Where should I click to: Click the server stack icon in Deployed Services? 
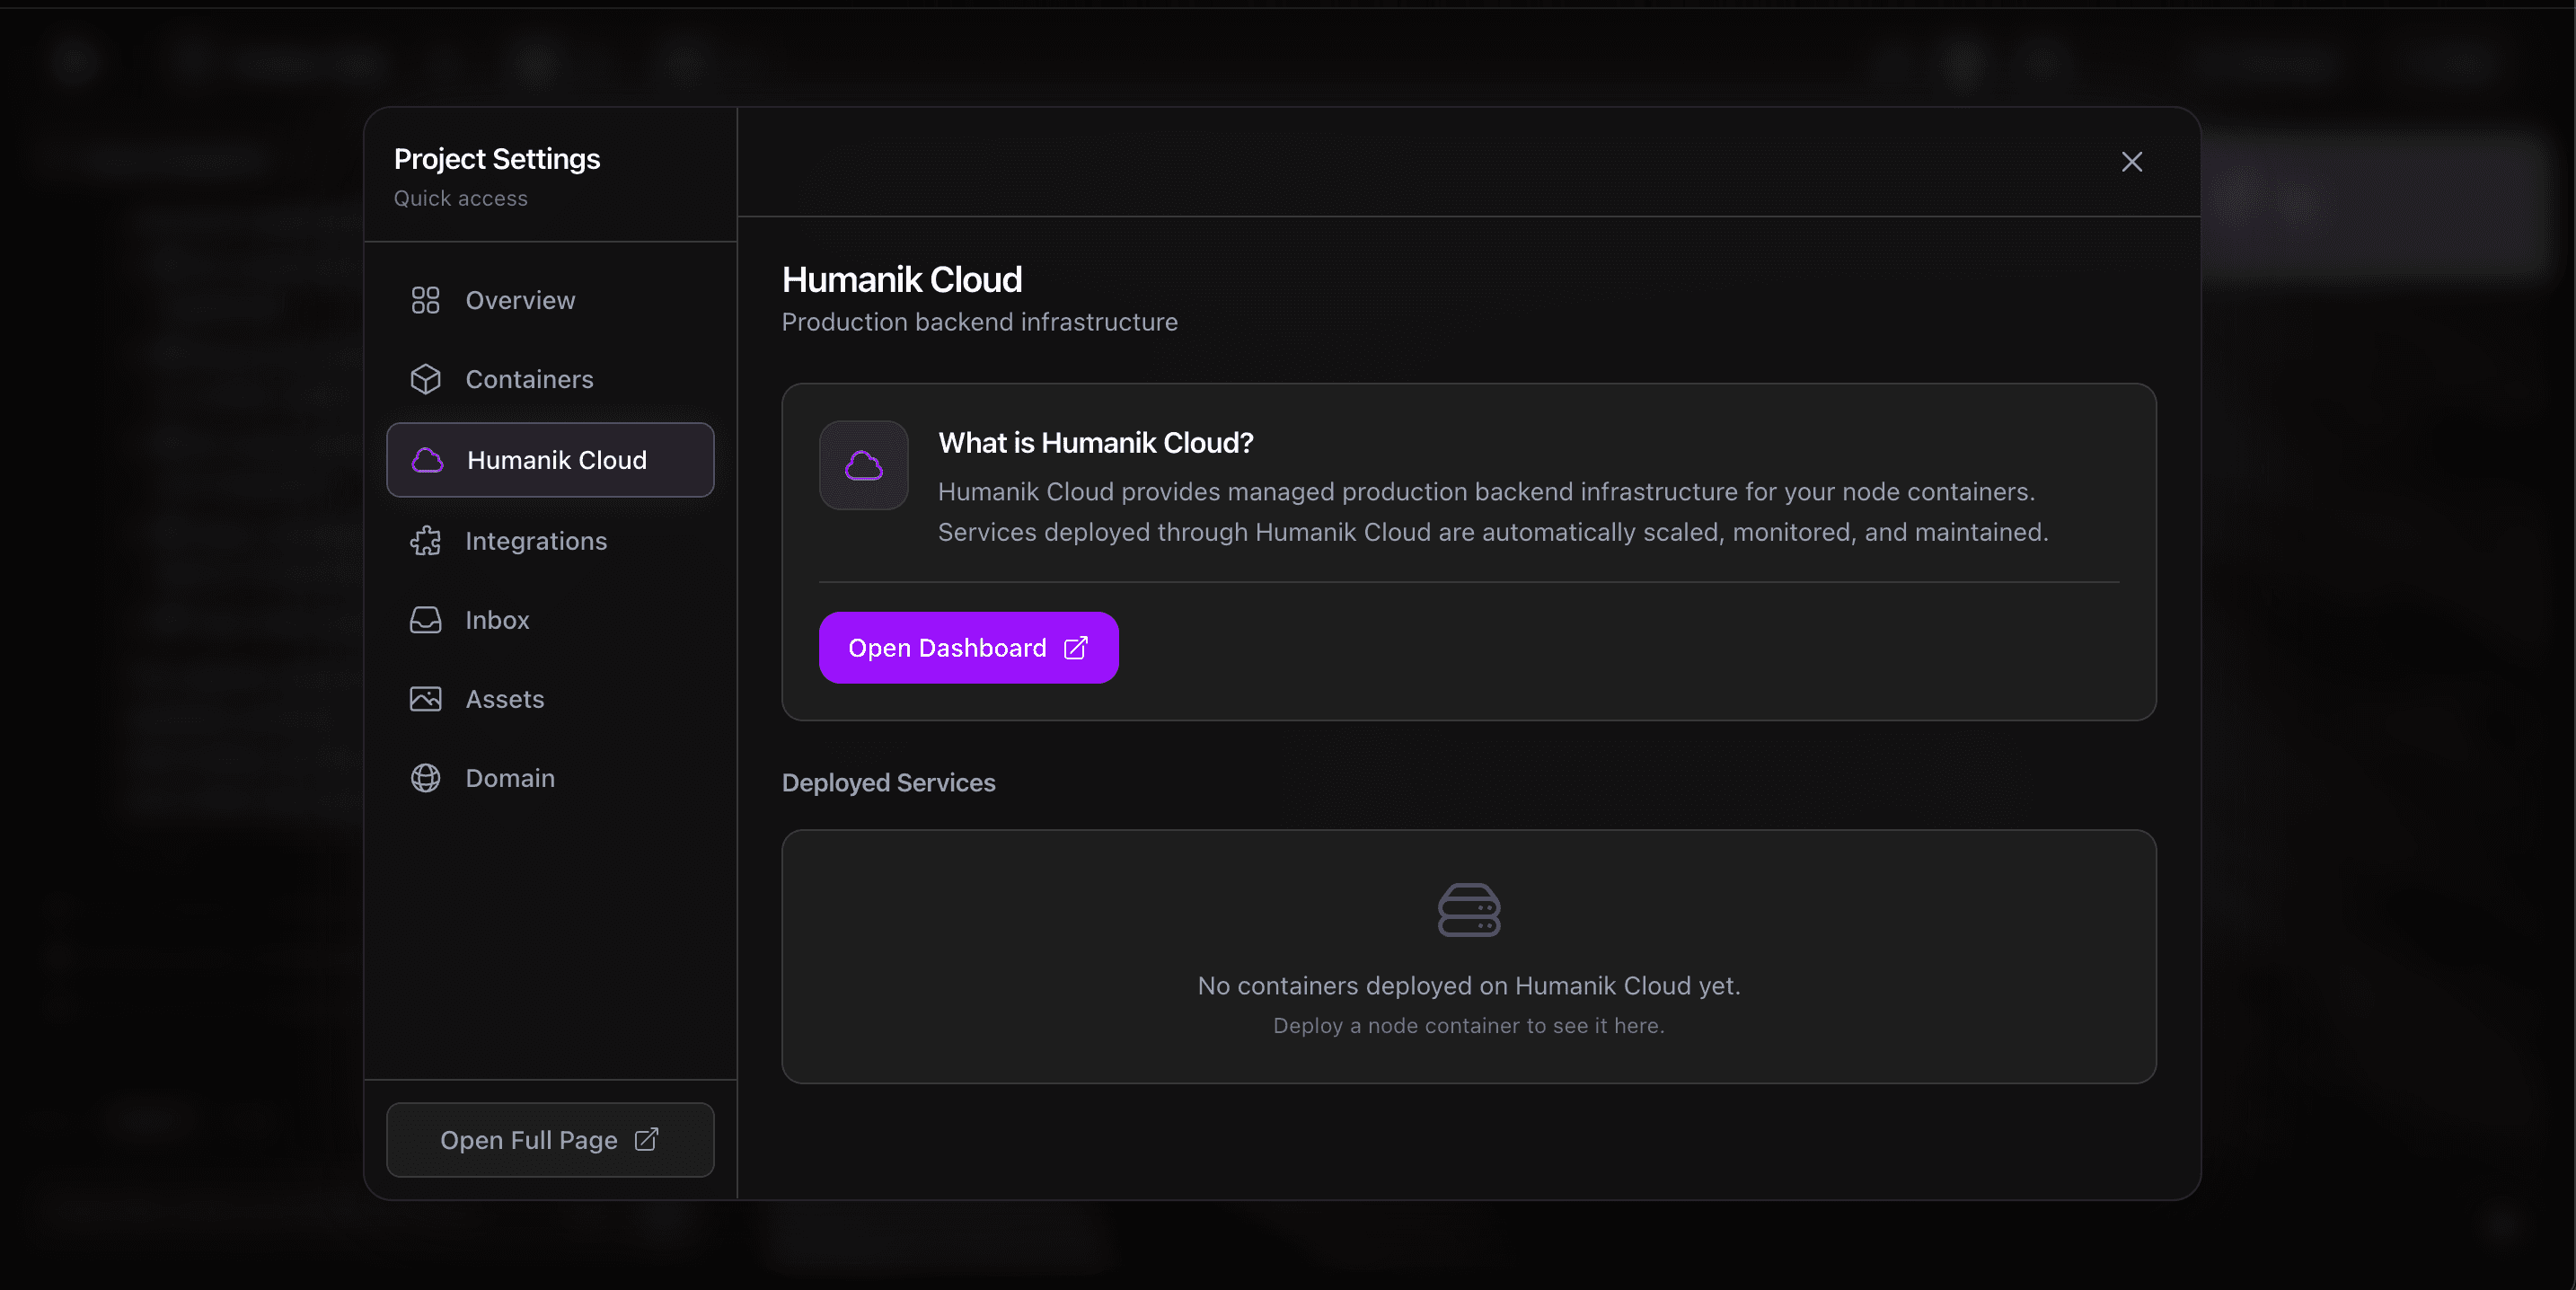click(1469, 910)
